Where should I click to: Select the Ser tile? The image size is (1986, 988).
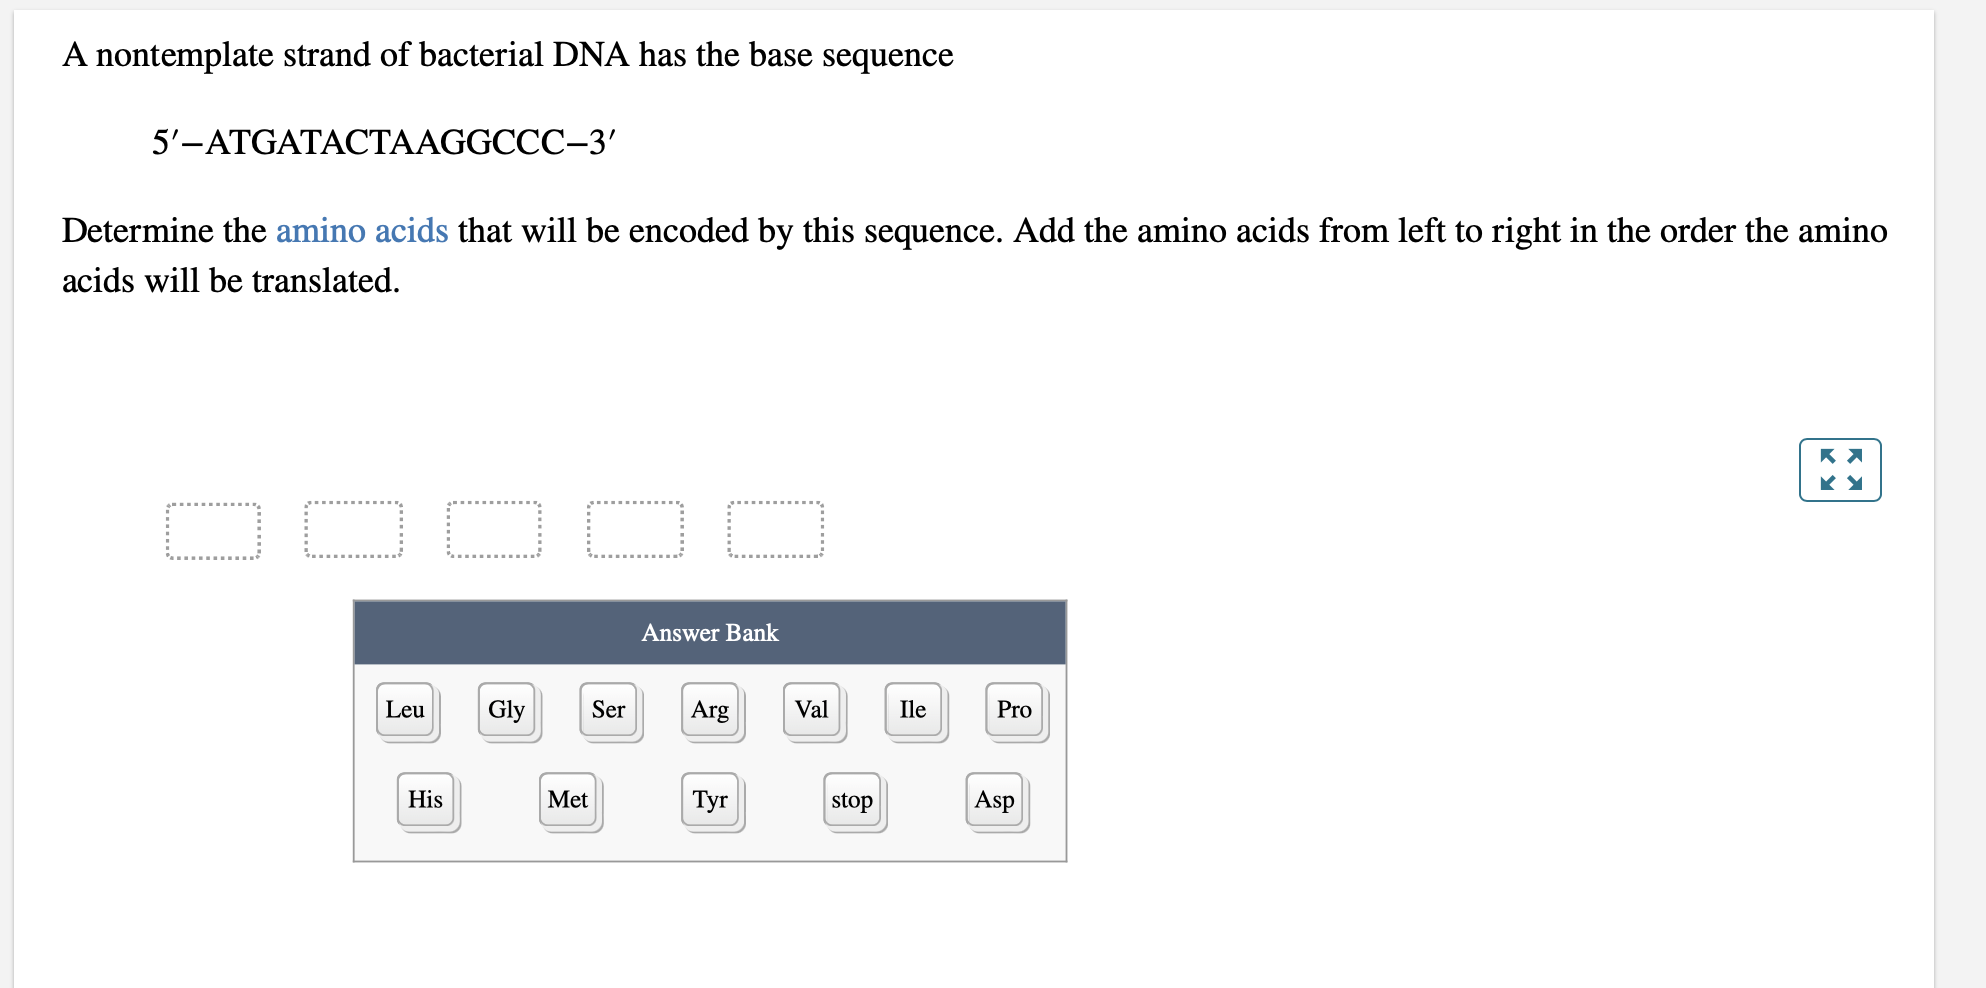[x=608, y=709]
